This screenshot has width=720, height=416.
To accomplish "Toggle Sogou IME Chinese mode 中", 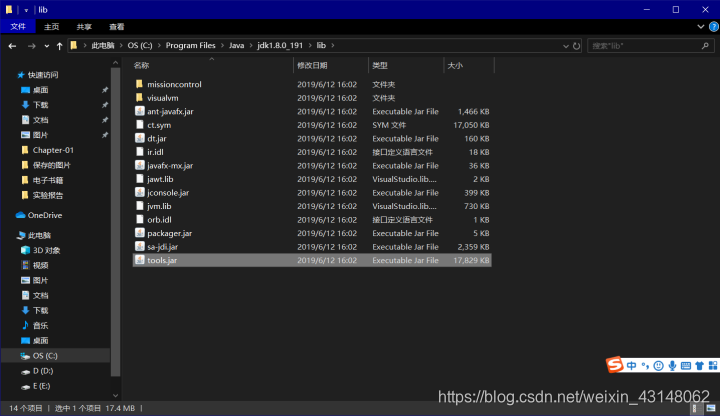I will [631, 365].
